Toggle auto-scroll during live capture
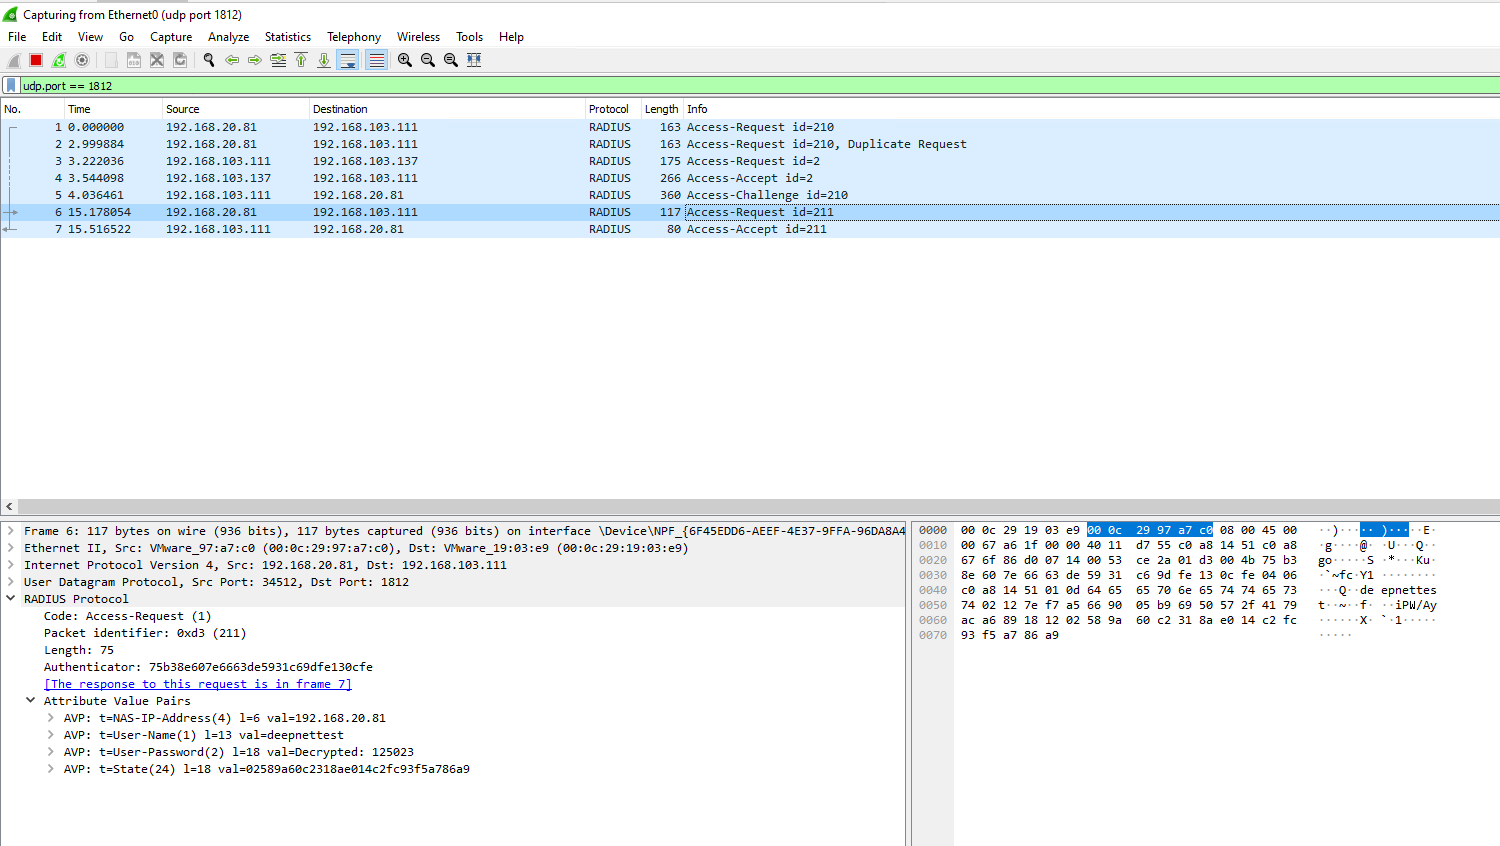The height and width of the screenshot is (846, 1500). tap(347, 60)
